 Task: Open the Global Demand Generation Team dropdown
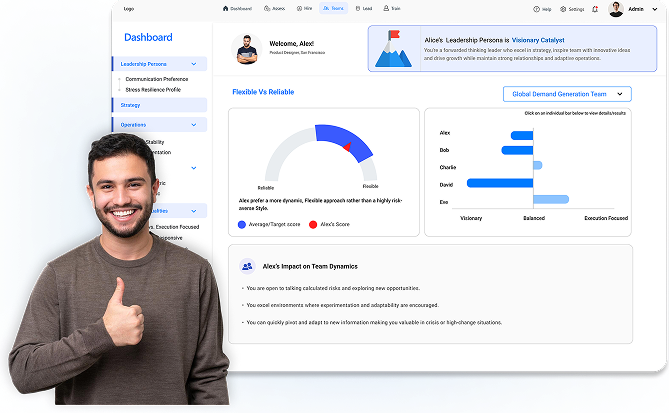[x=567, y=94]
